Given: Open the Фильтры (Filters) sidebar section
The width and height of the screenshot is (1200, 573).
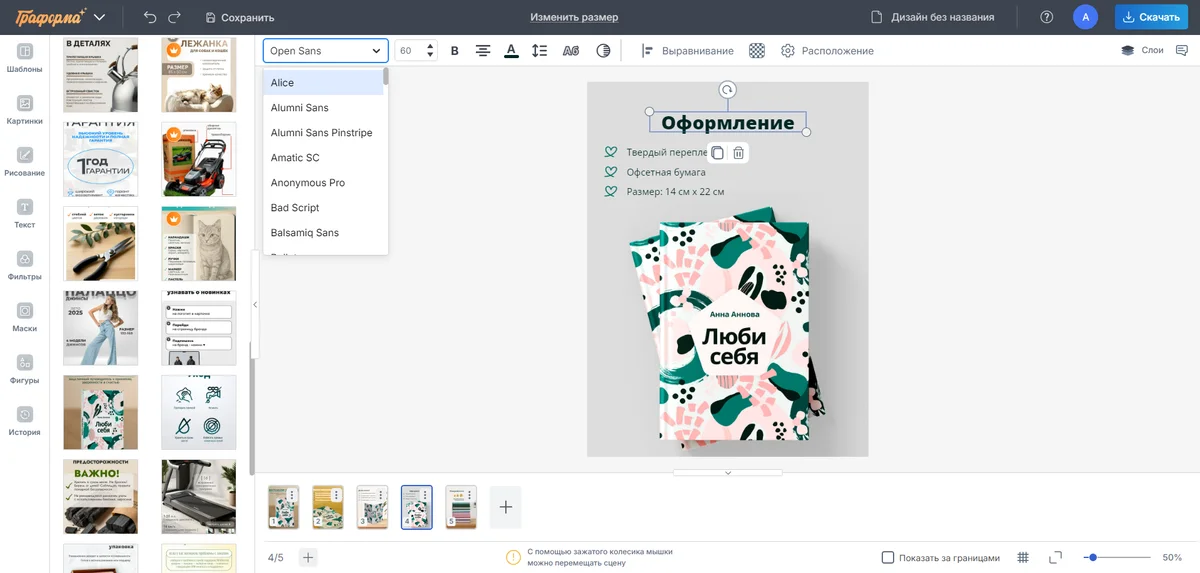Looking at the screenshot, I should click(25, 265).
